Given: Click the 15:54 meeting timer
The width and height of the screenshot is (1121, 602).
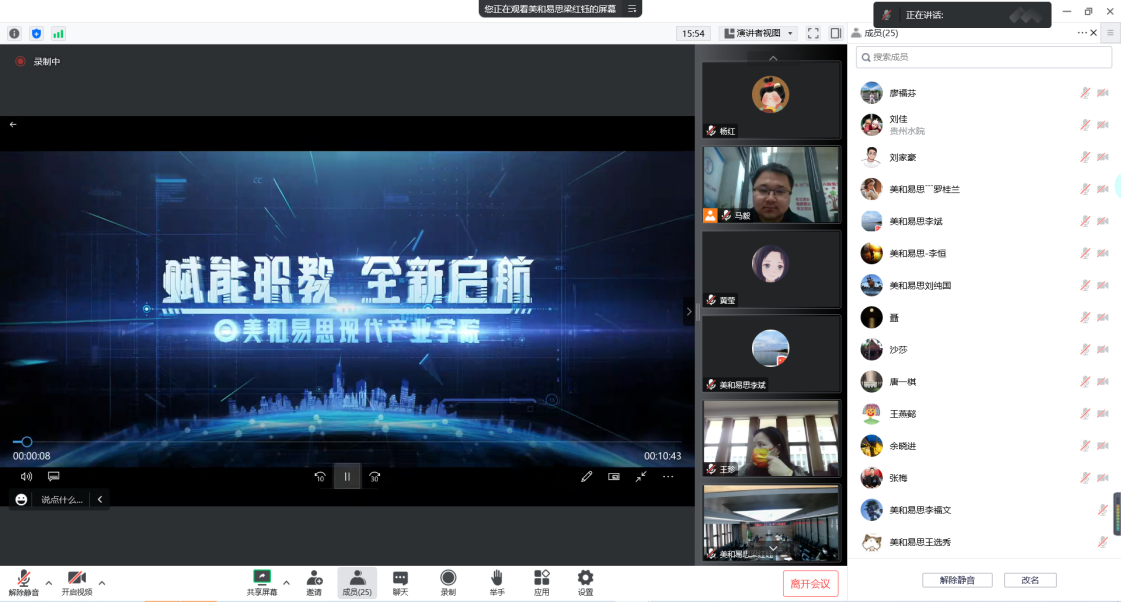Looking at the screenshot, I should (x=693, y=33).
